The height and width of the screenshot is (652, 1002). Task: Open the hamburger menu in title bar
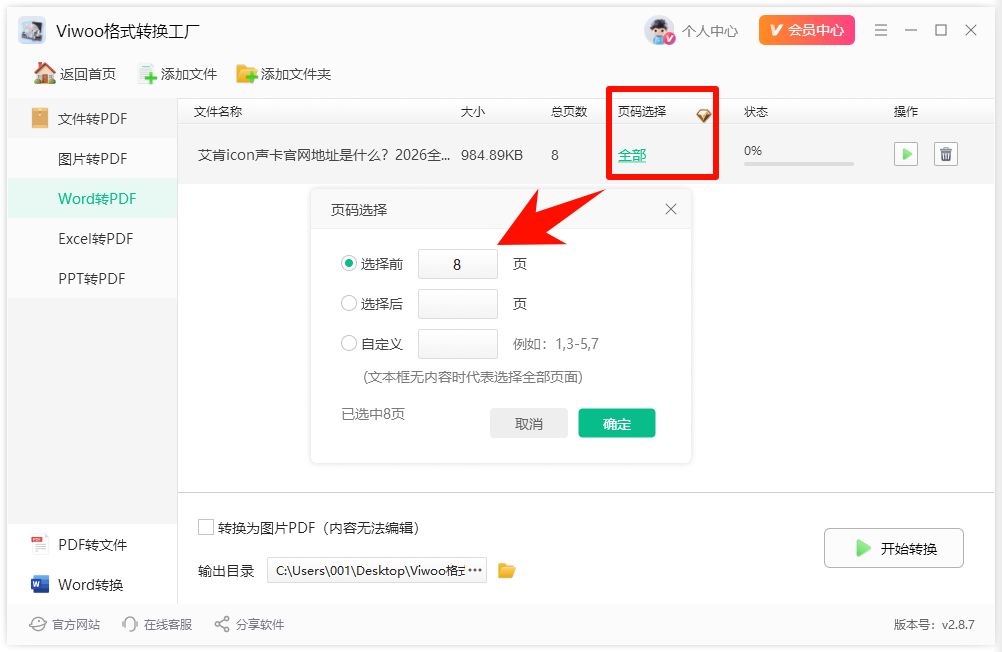tap(881, 30)
